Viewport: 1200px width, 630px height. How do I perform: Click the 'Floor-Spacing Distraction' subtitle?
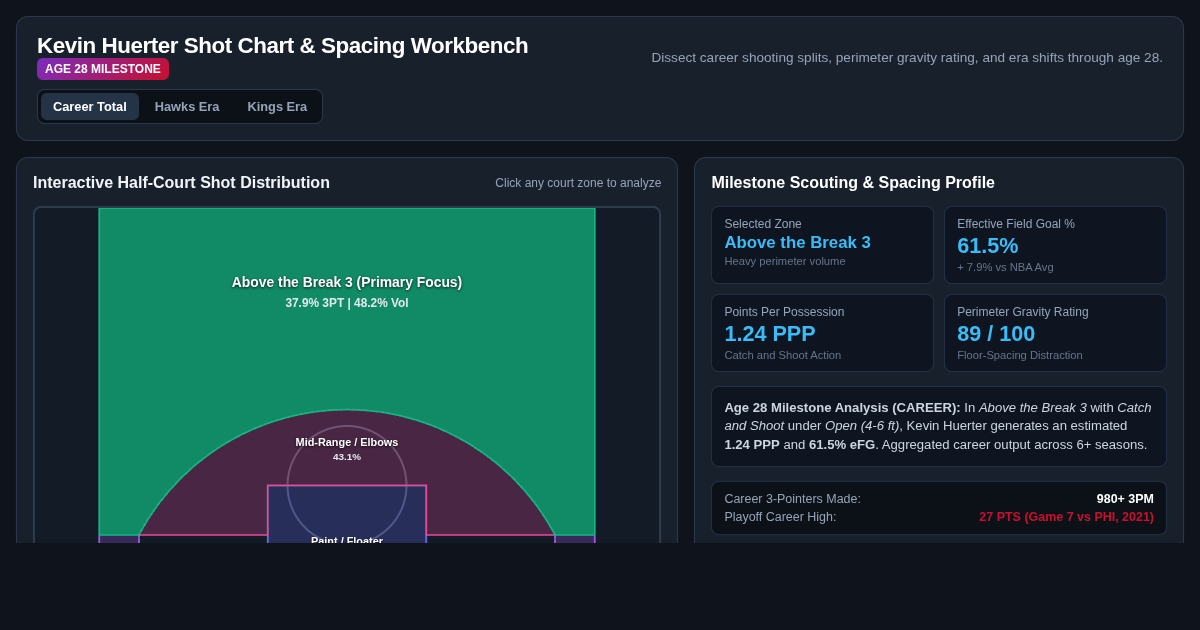[x=1020, y=355]
